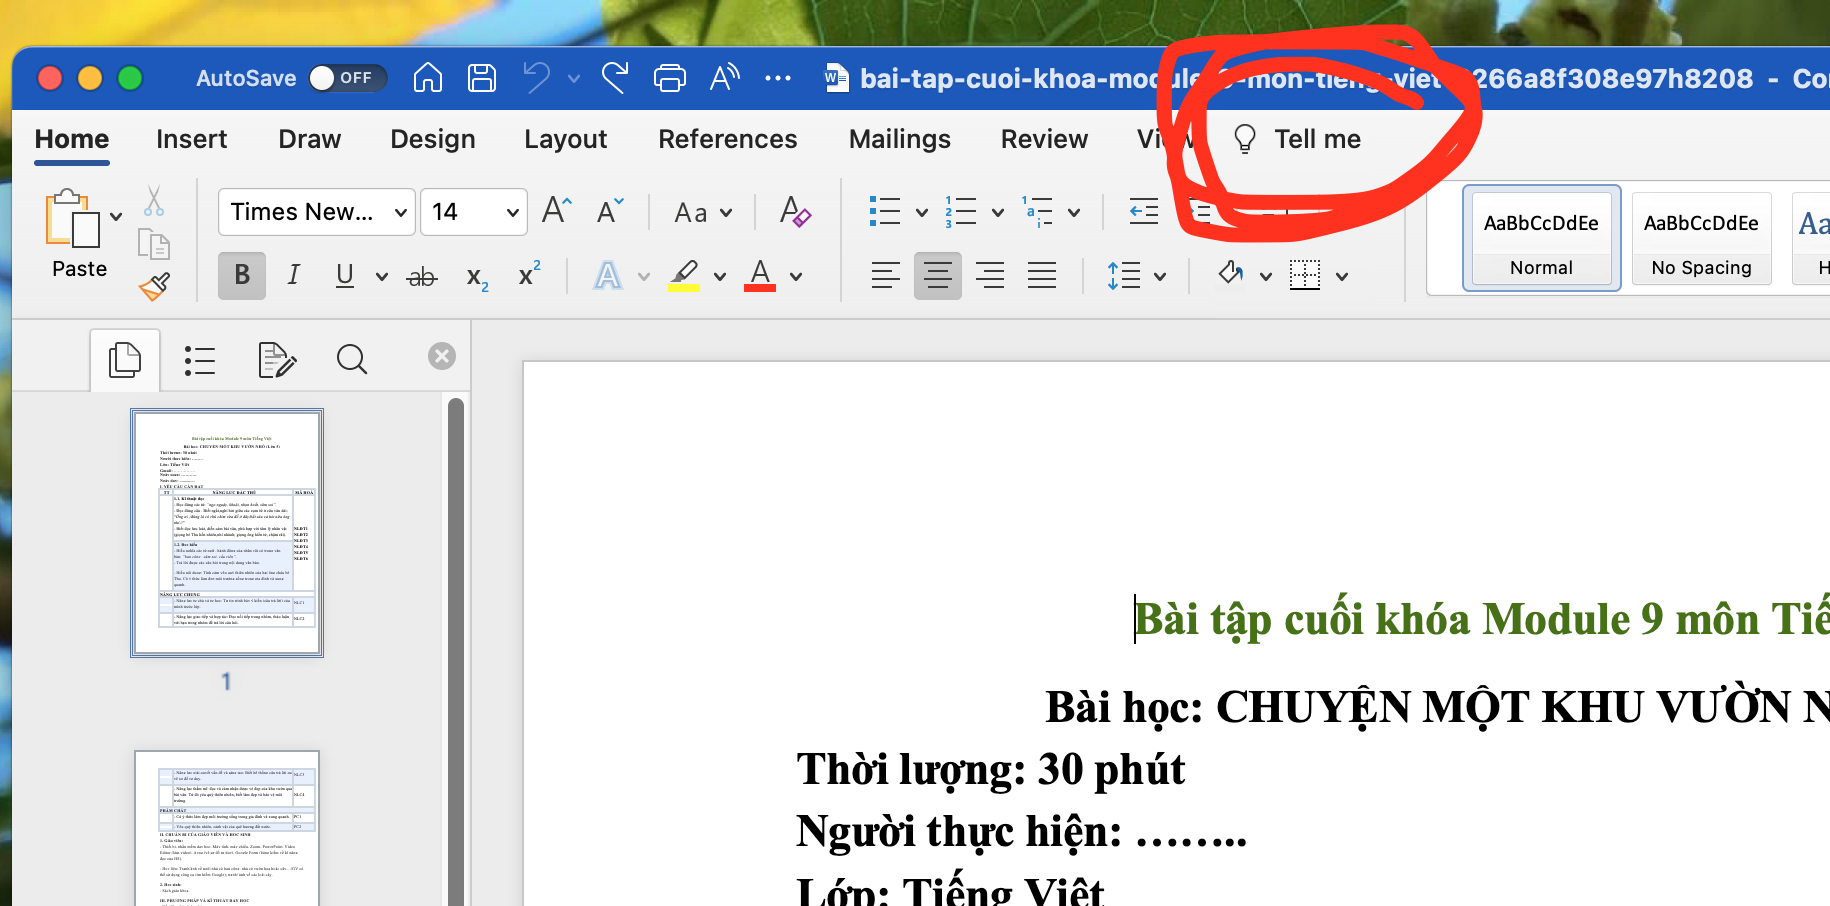Show document map headings list in sidebar
The width and height of the screenshot is (1830, 906).
pyautogui.click(x=200, y=360)
